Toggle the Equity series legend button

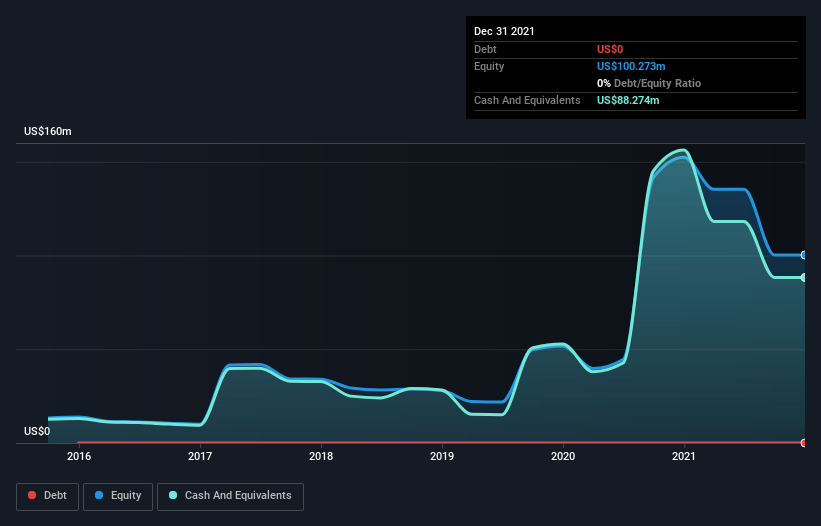pyautogui.click(x=118, y=496)
